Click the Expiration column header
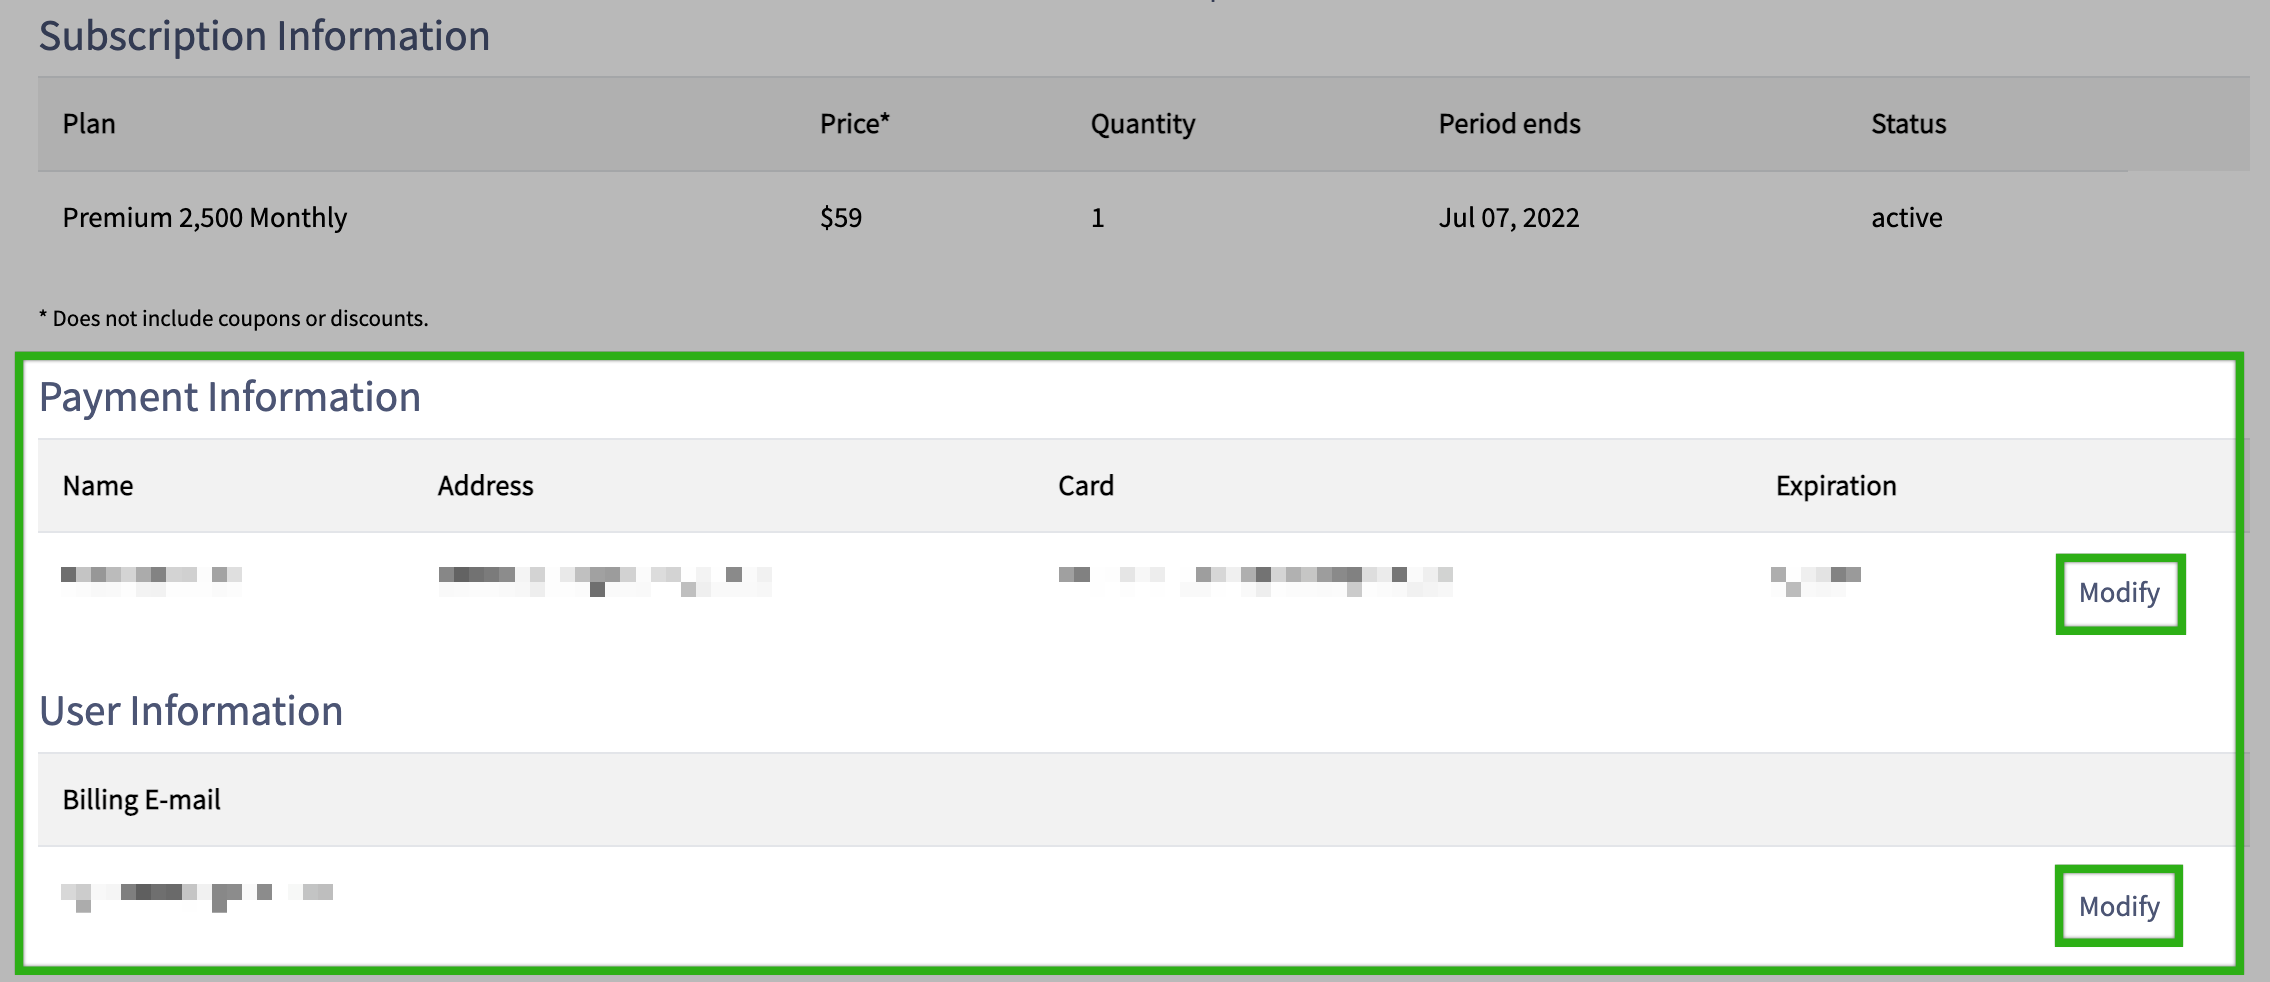2270x982 pixels. [1835, 485]
